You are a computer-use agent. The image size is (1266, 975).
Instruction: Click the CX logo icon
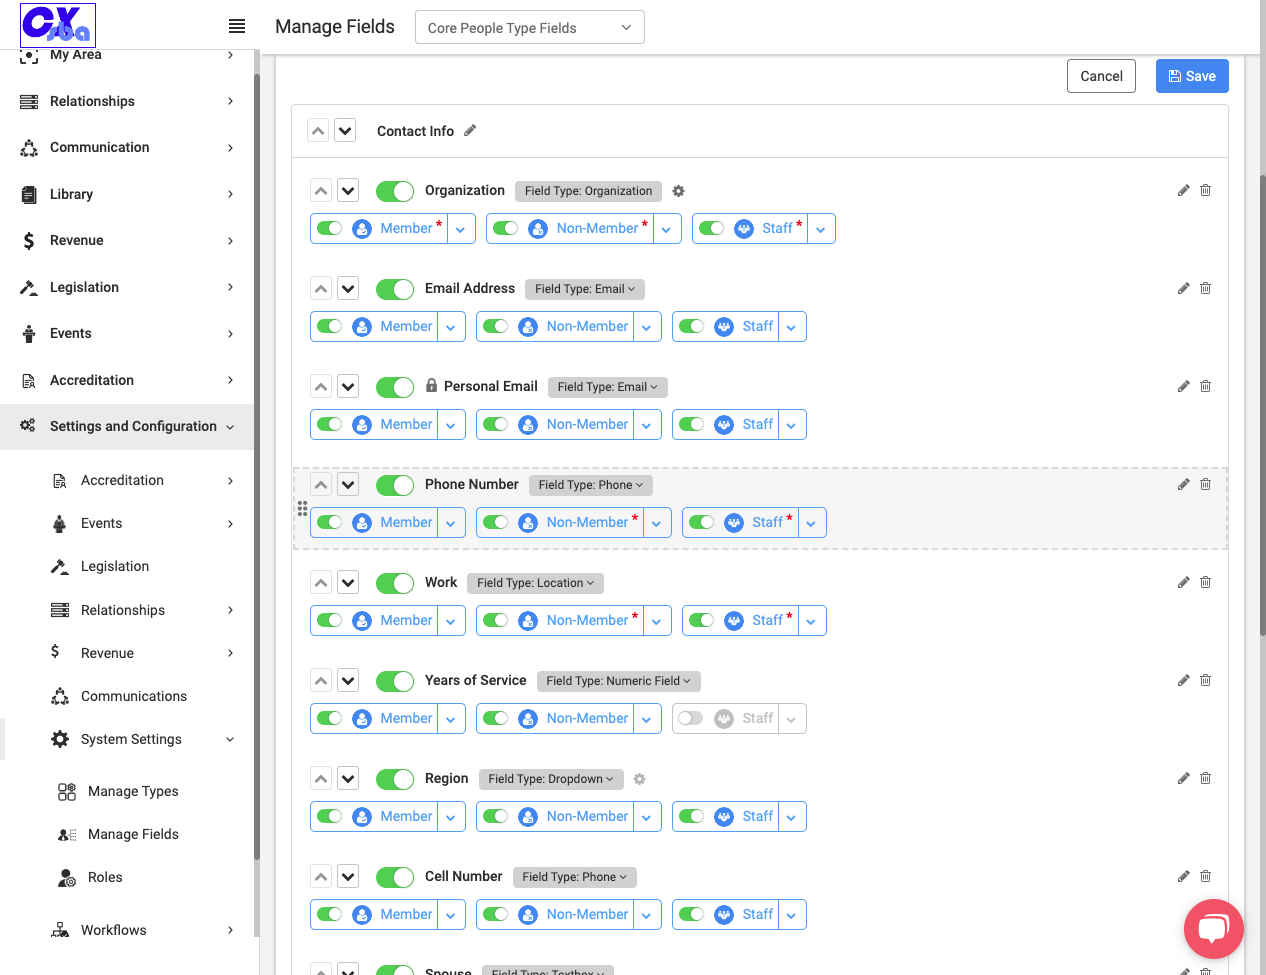[x=58, y=25]
